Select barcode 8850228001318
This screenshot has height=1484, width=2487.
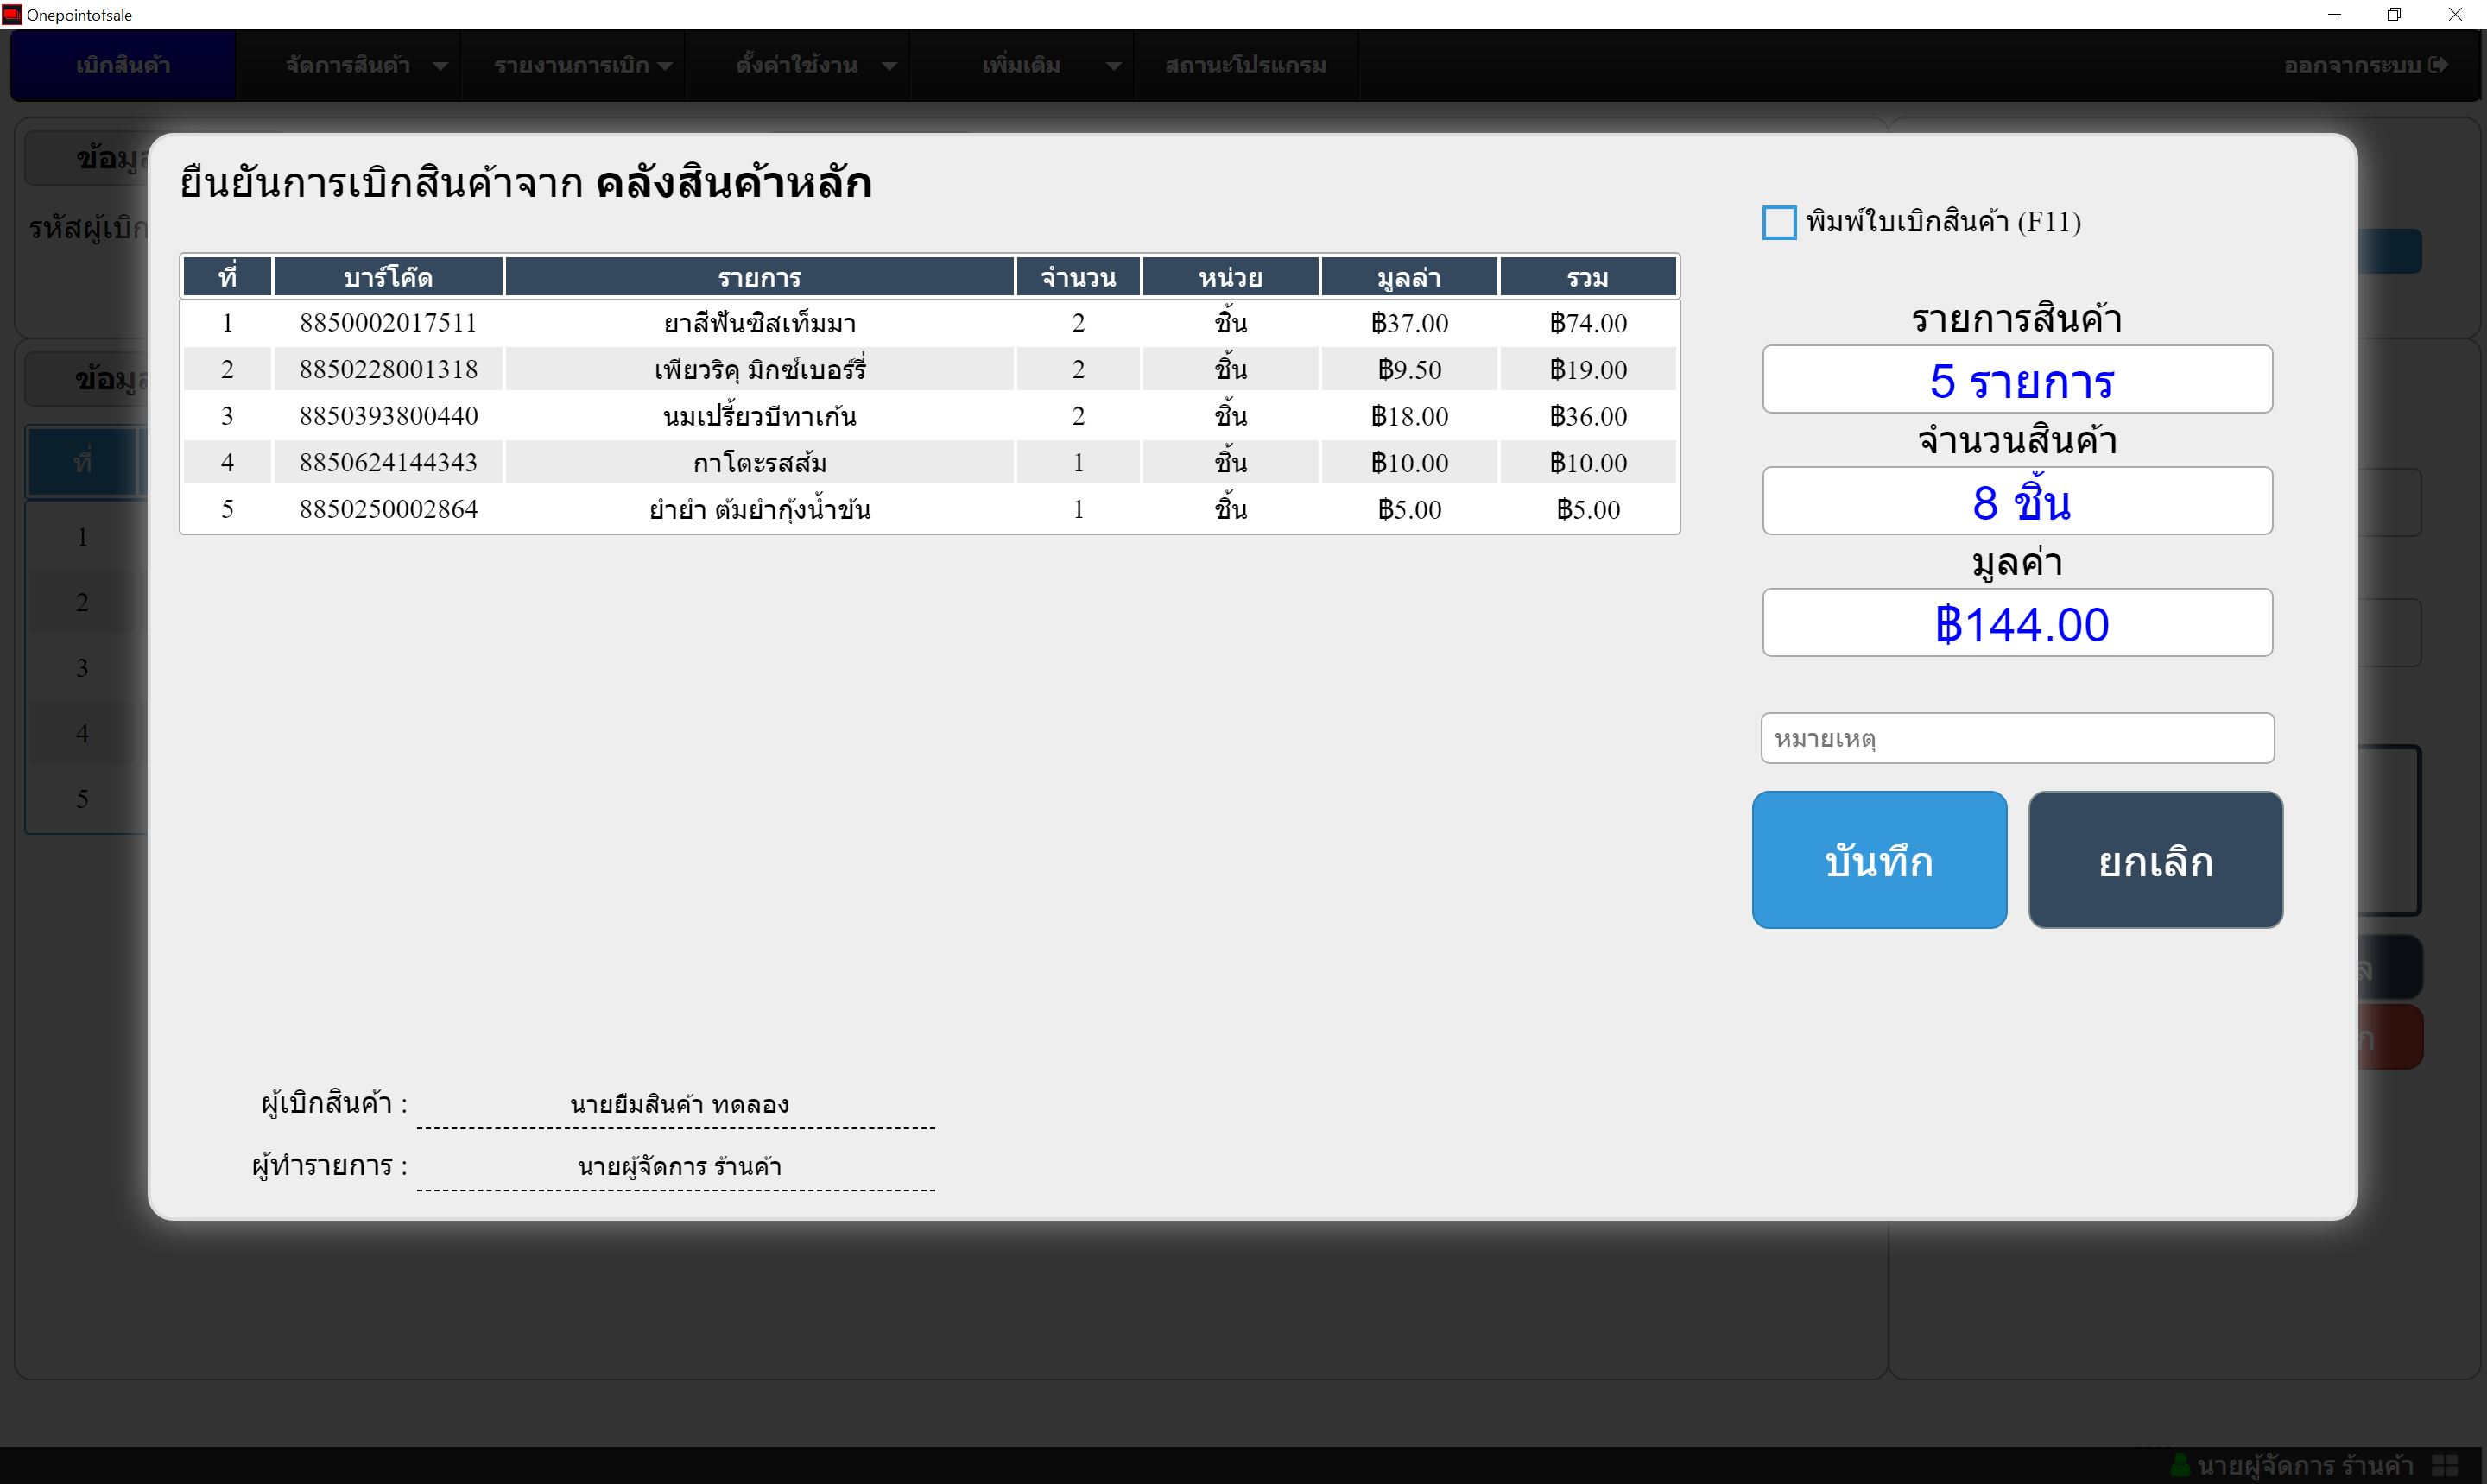pos(388,369)
